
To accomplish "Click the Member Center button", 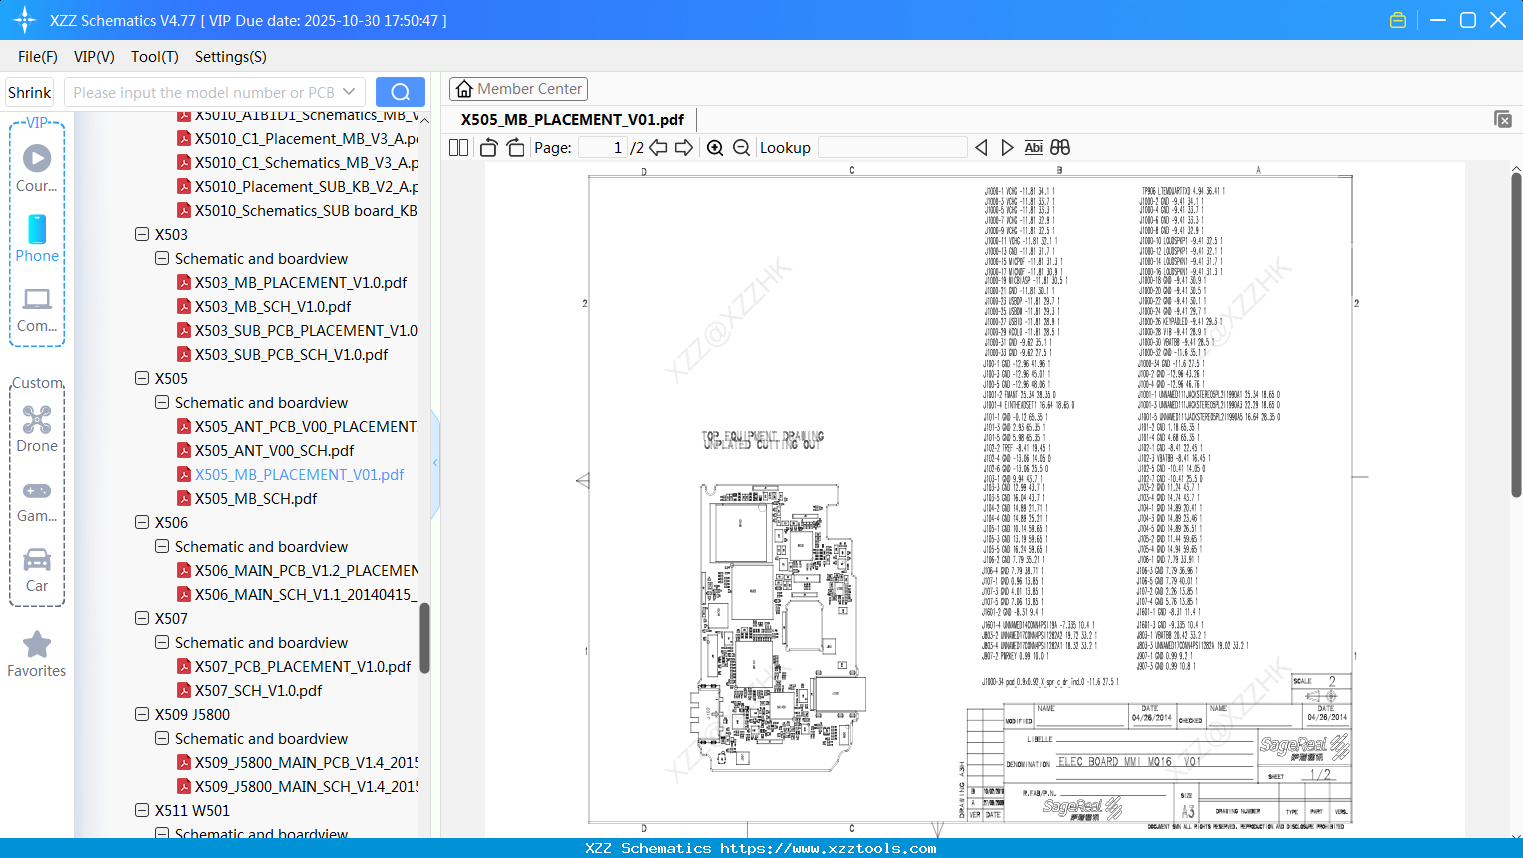I will tap(518, 88).
